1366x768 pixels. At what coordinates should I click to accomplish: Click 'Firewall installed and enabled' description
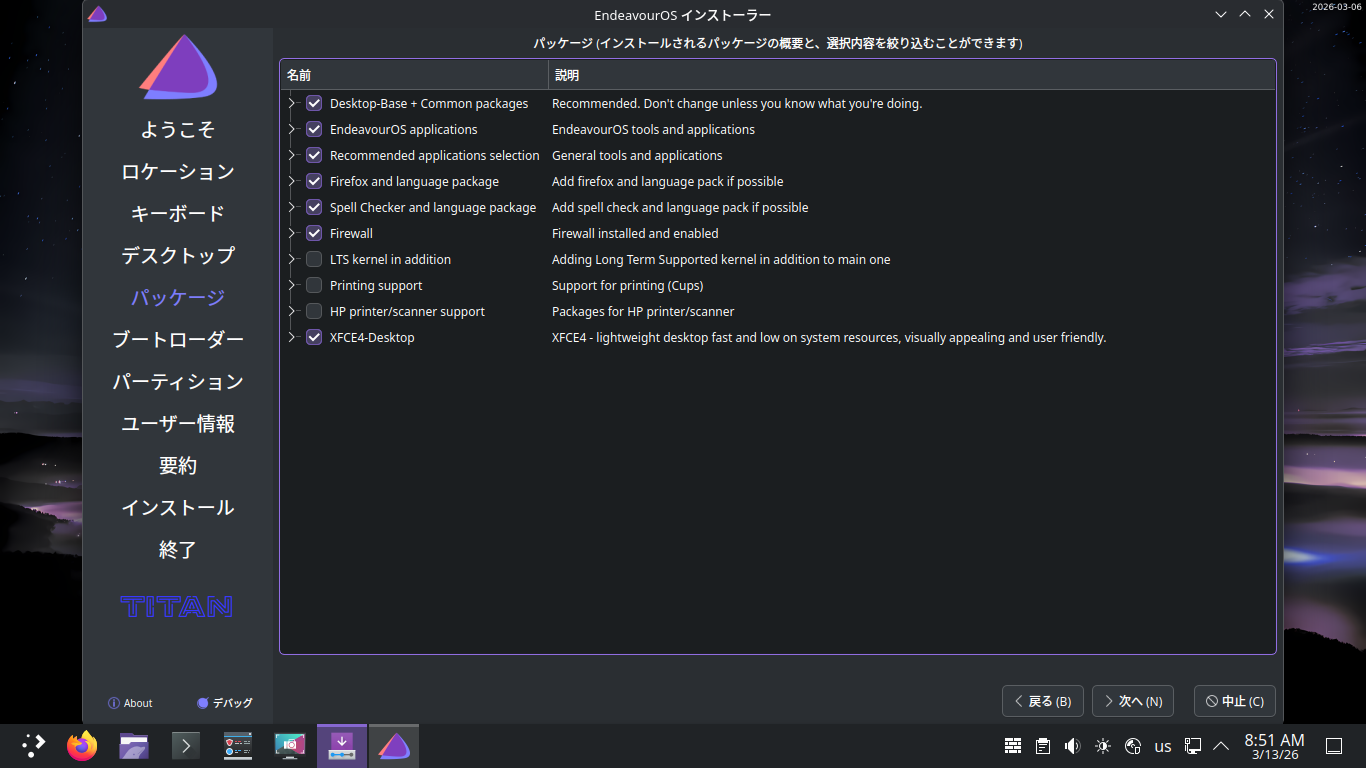tap(635, 233)
